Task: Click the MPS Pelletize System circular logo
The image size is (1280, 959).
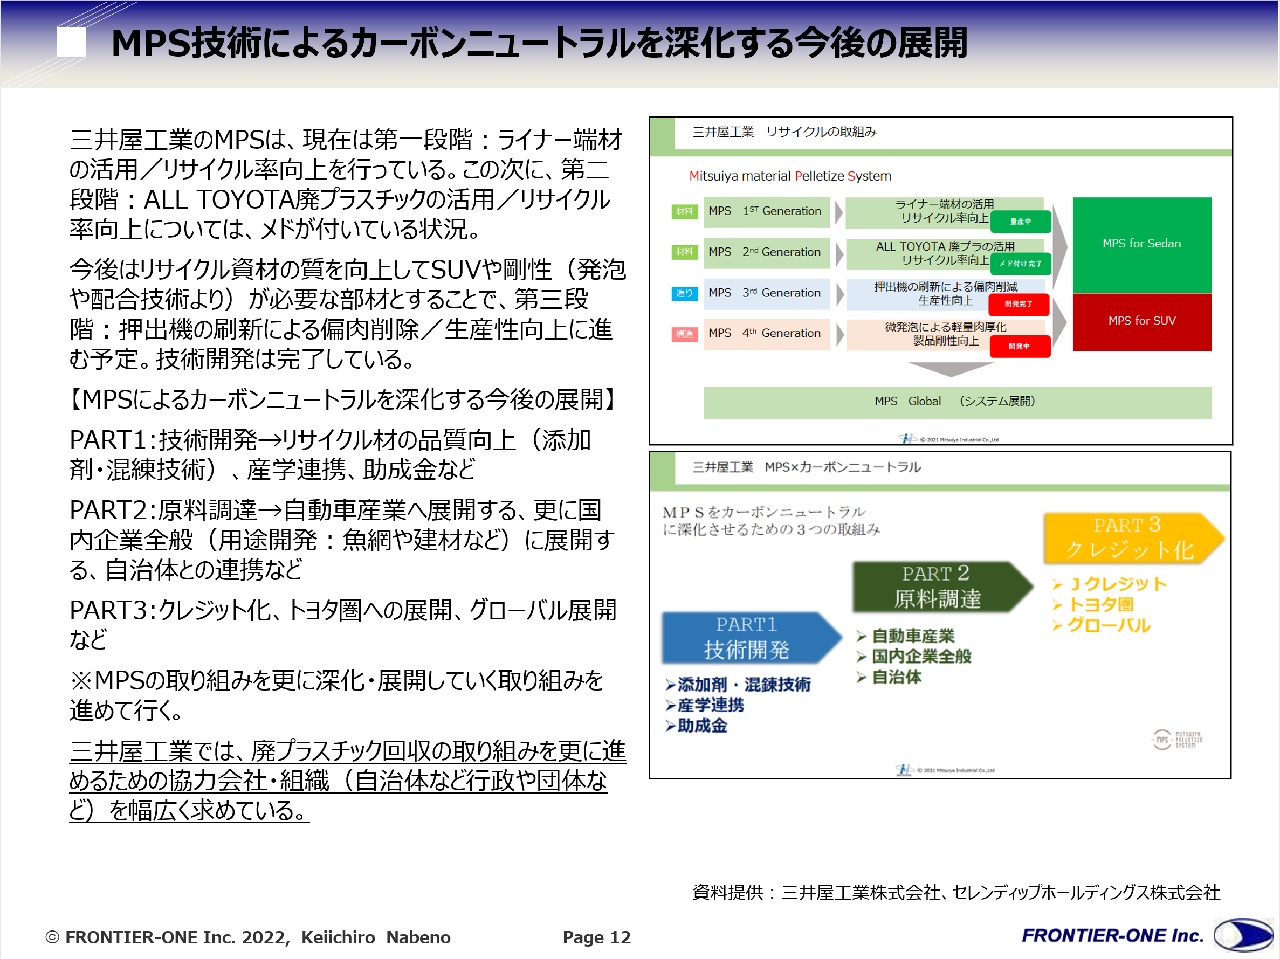Action: 1162,740
